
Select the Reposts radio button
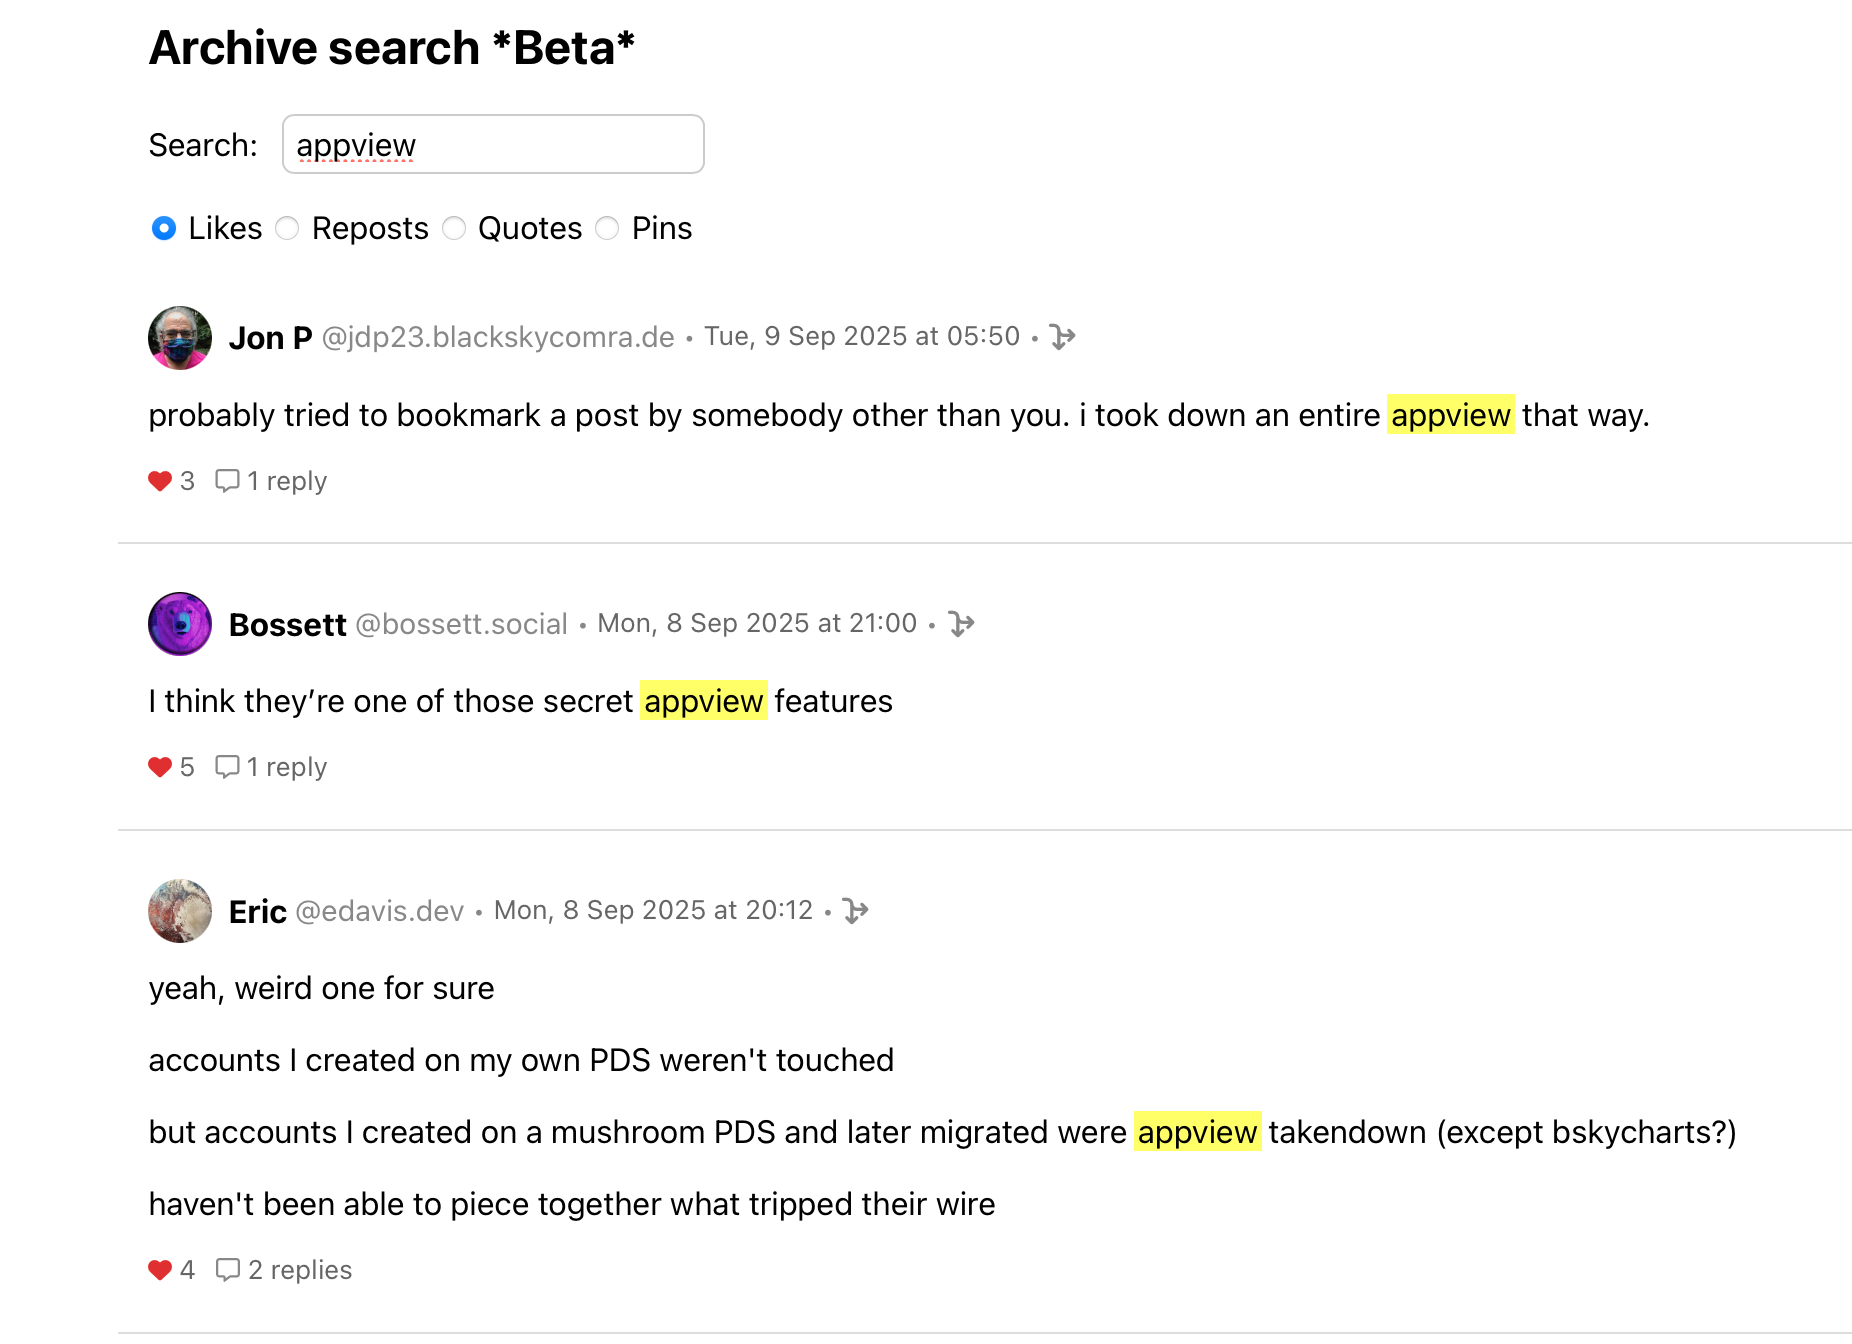(288, 229)
